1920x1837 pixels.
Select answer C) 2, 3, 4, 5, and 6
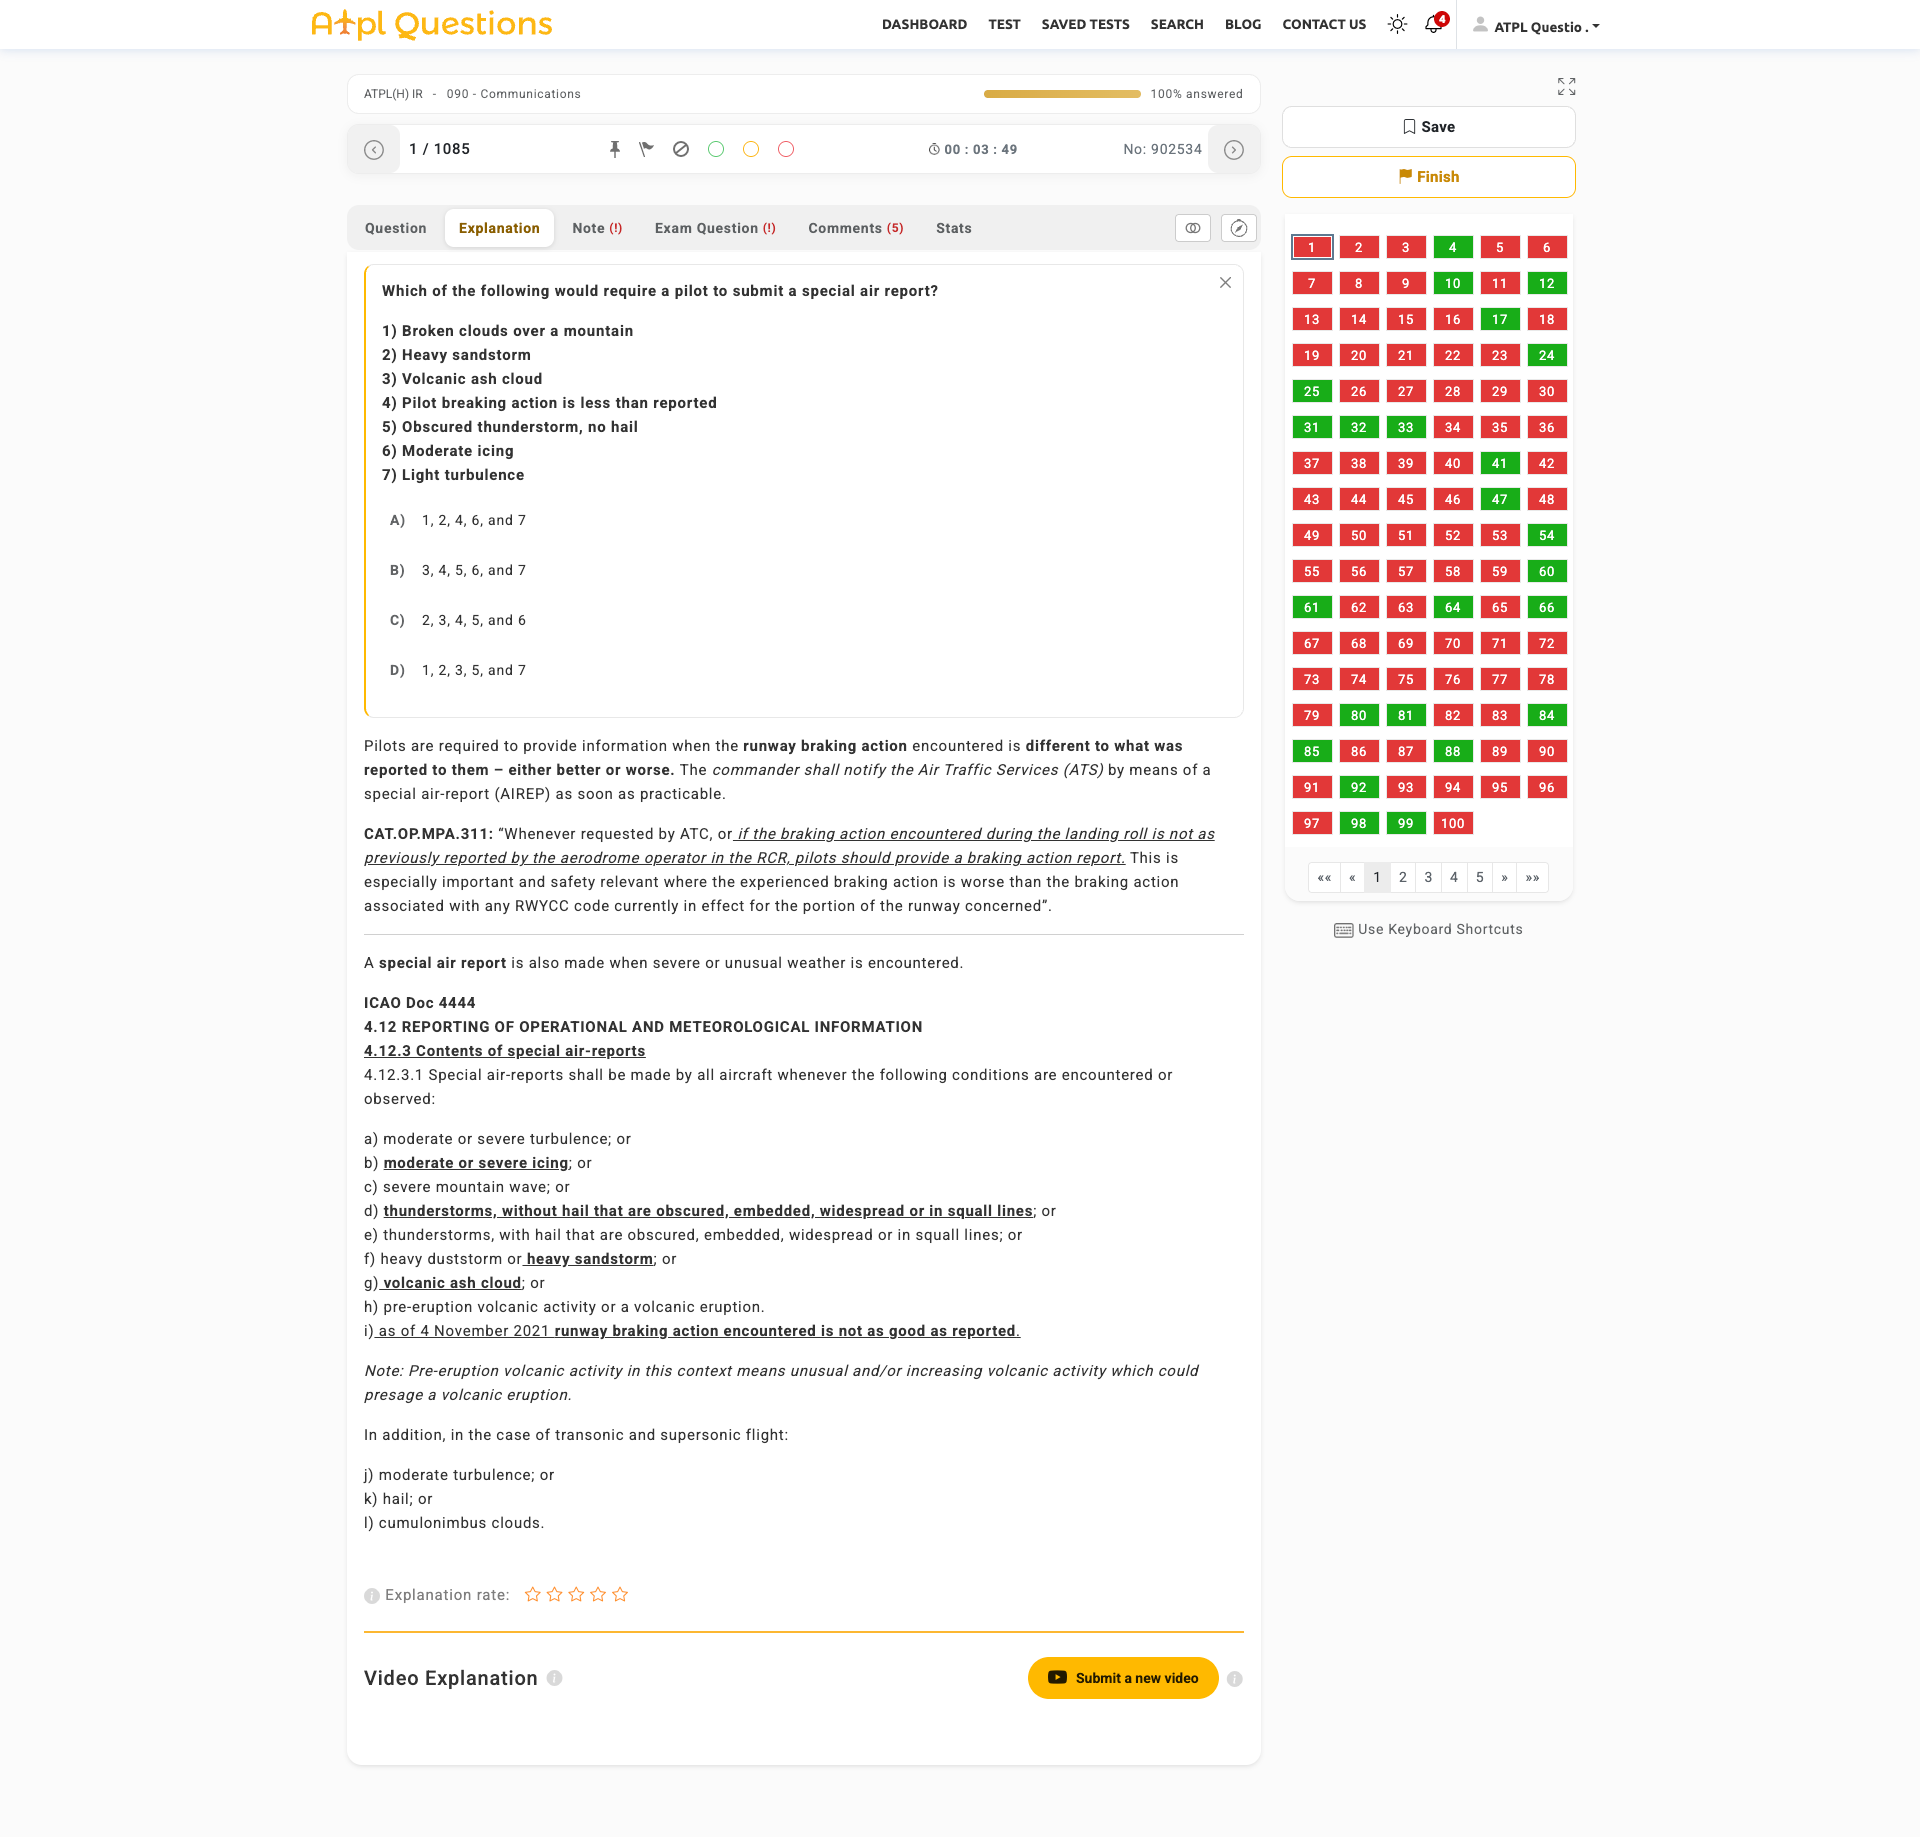click(x=458, y=620)
